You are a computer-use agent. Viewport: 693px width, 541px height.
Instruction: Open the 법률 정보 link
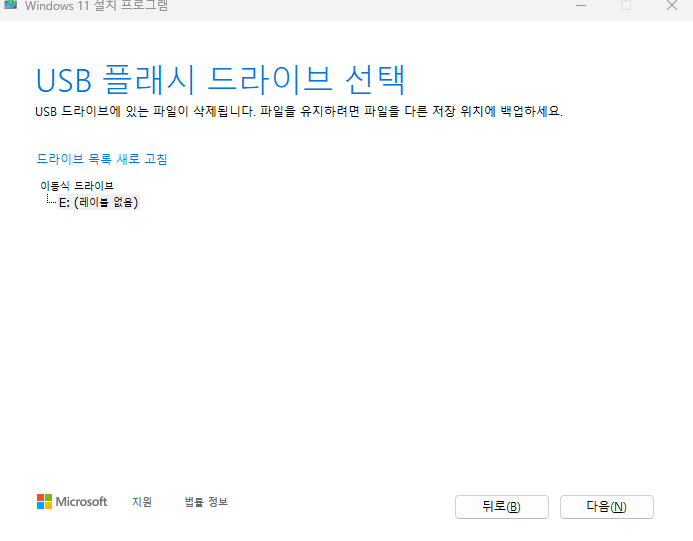pos(206,502)
